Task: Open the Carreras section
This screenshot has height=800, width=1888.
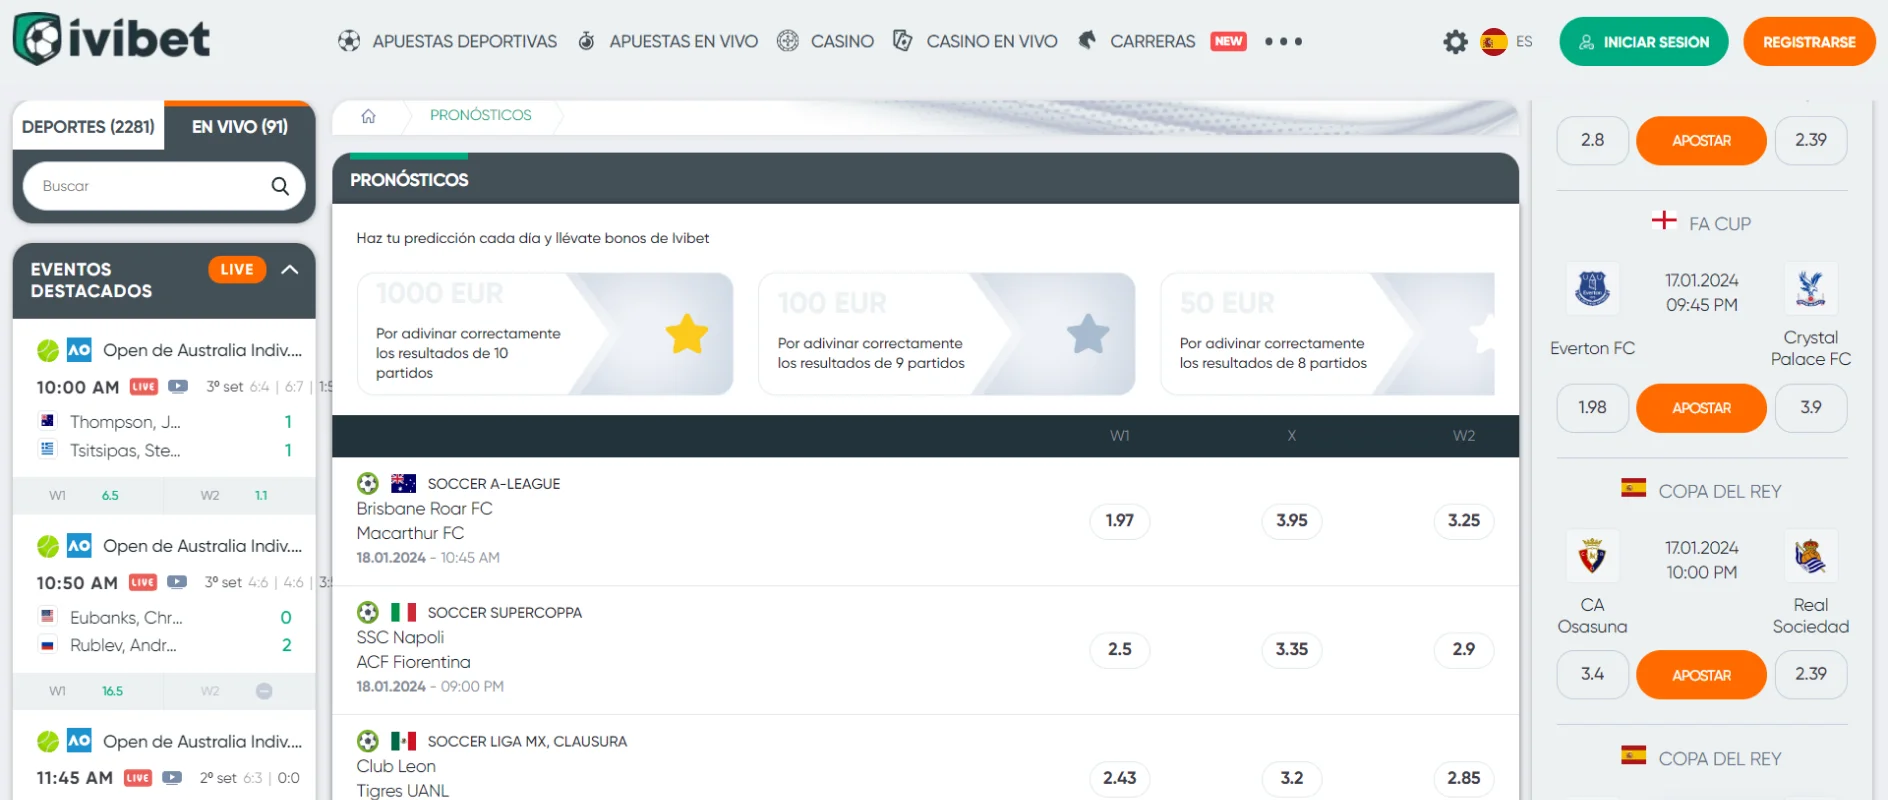Action: [1137, 41]
